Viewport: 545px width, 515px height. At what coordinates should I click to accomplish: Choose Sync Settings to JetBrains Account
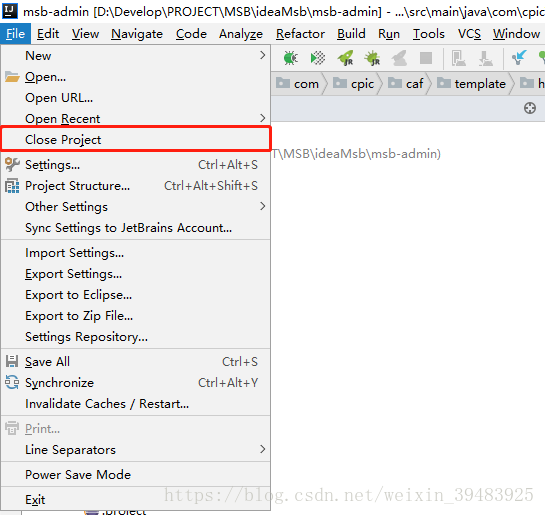(x=136, y=228)
